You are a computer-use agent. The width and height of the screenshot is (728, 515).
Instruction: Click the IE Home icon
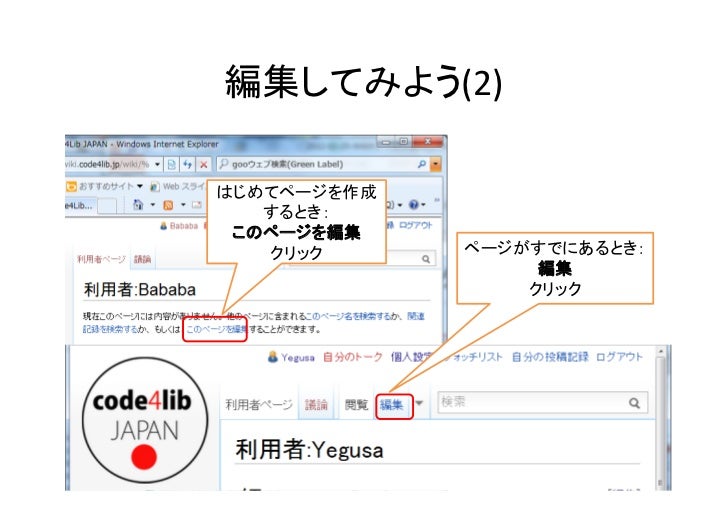pyautogui.click(x=138, y=204)
